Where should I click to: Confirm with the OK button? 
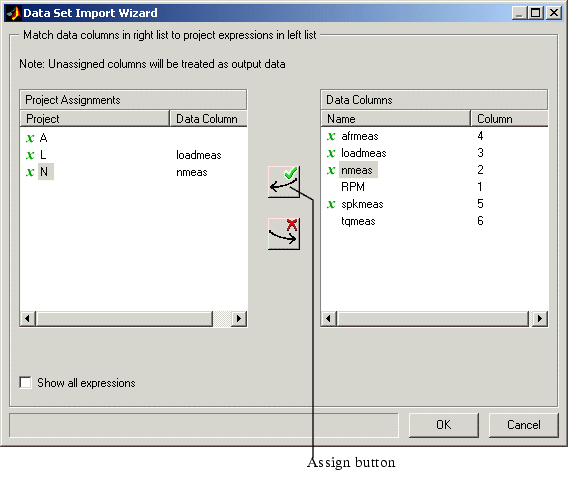click(x=444, y=425)
